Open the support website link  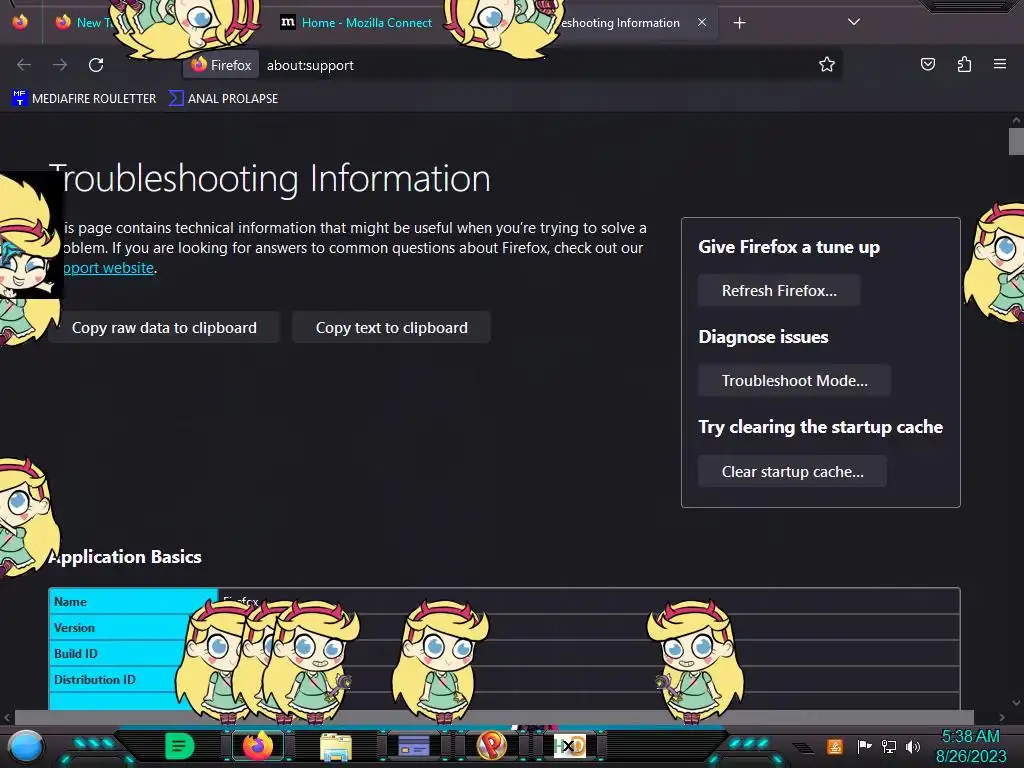pyautogui.click(x=108, y=268)
